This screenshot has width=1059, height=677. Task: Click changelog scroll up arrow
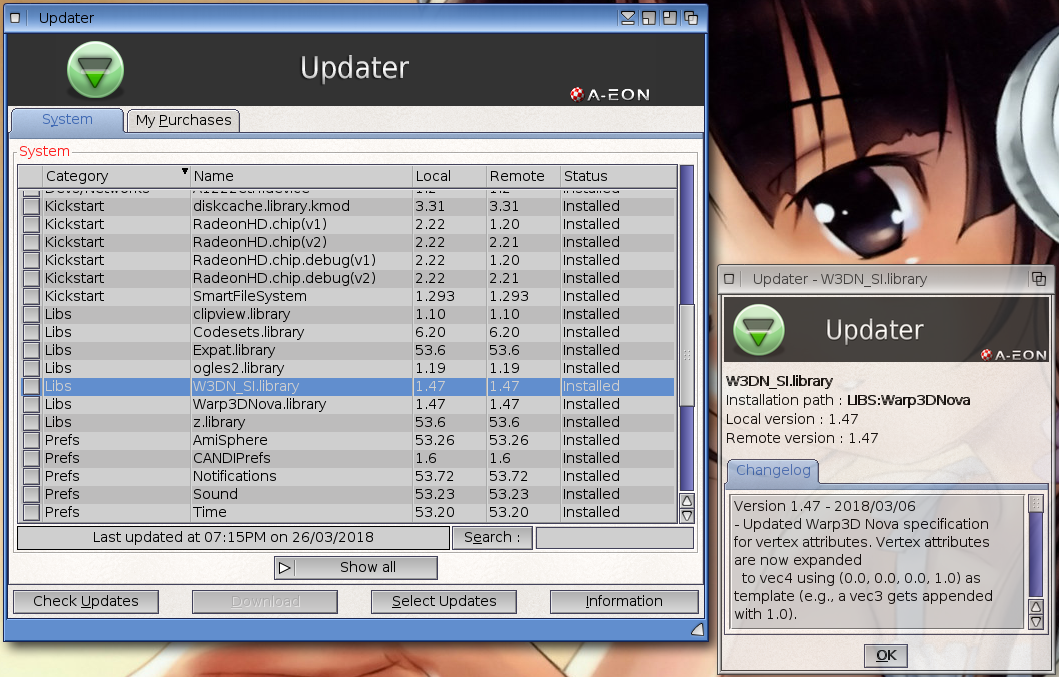[x=1036, y=606]
